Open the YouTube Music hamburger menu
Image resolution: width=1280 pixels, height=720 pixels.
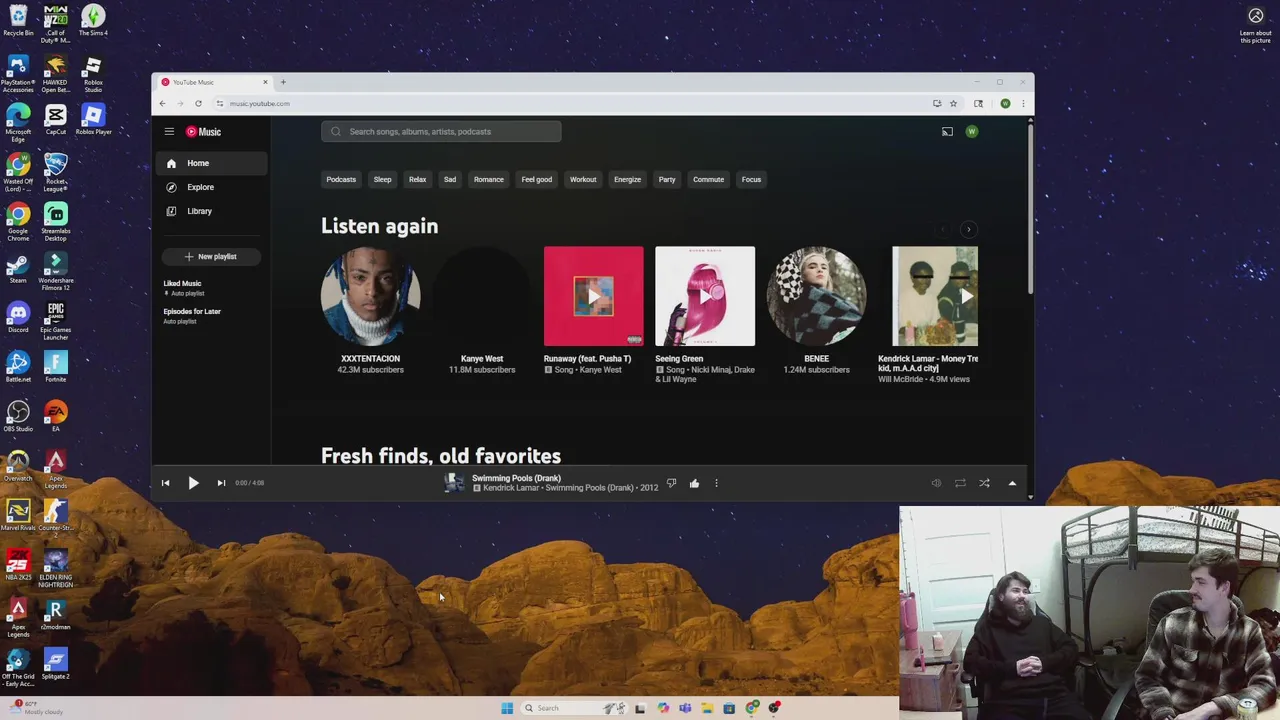tap(169, 132)
